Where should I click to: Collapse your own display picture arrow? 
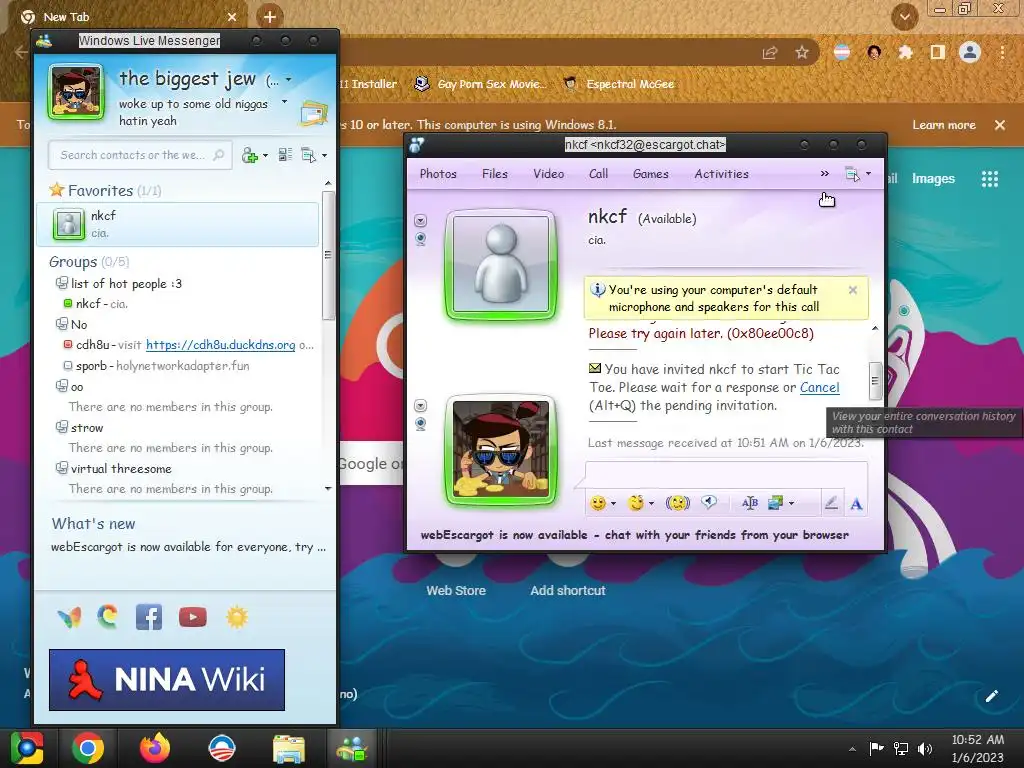421,406
